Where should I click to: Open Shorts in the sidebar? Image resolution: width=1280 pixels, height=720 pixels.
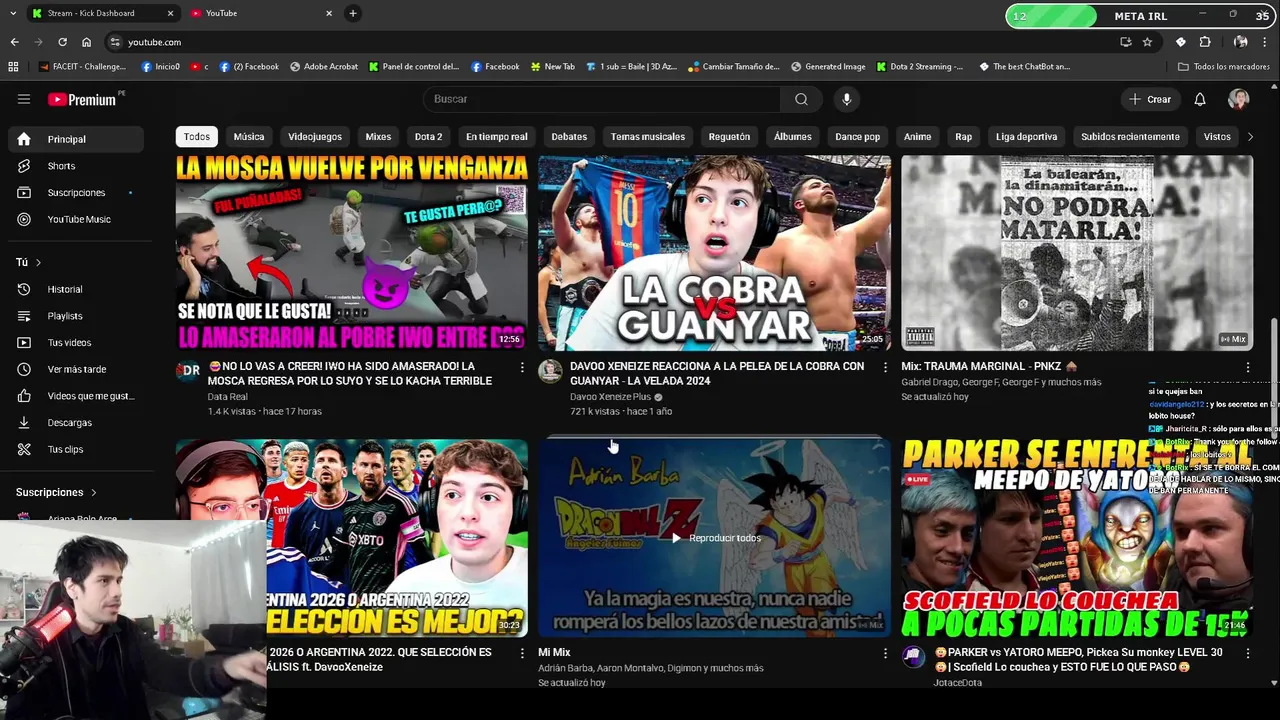(77, 166)
